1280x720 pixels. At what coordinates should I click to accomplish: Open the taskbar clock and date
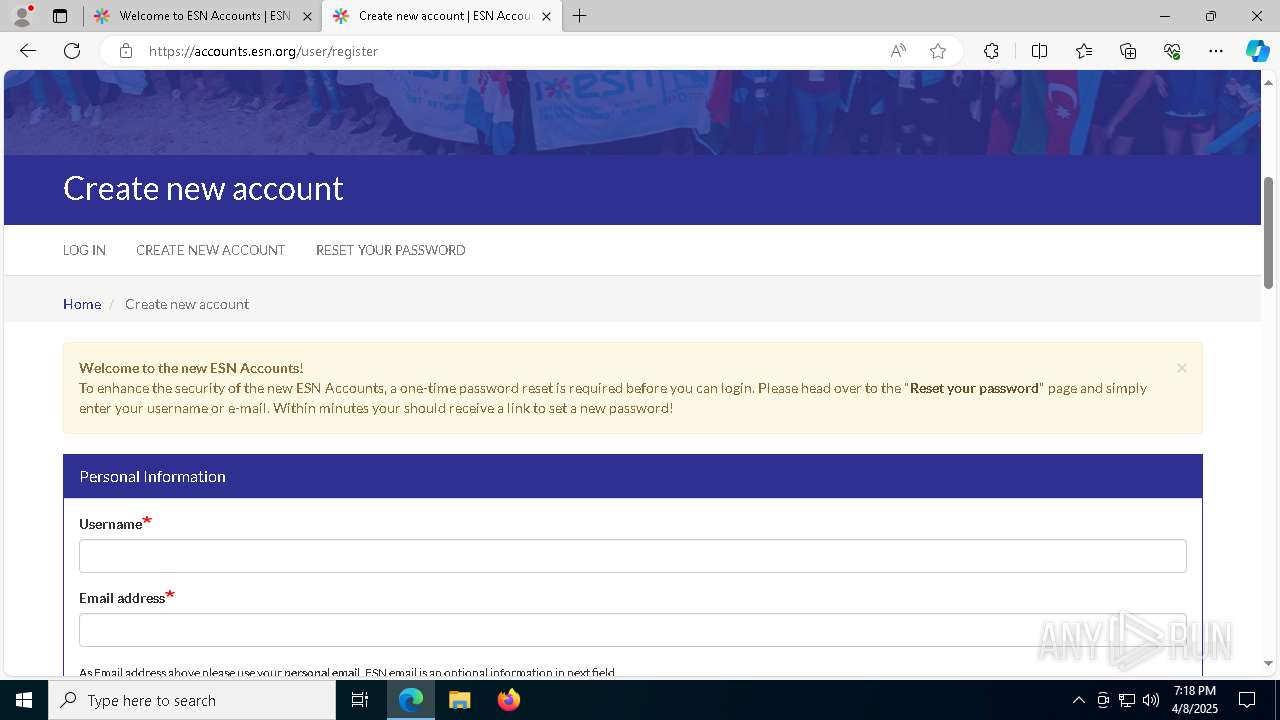pyautogui.click(x=1195, y=700)
